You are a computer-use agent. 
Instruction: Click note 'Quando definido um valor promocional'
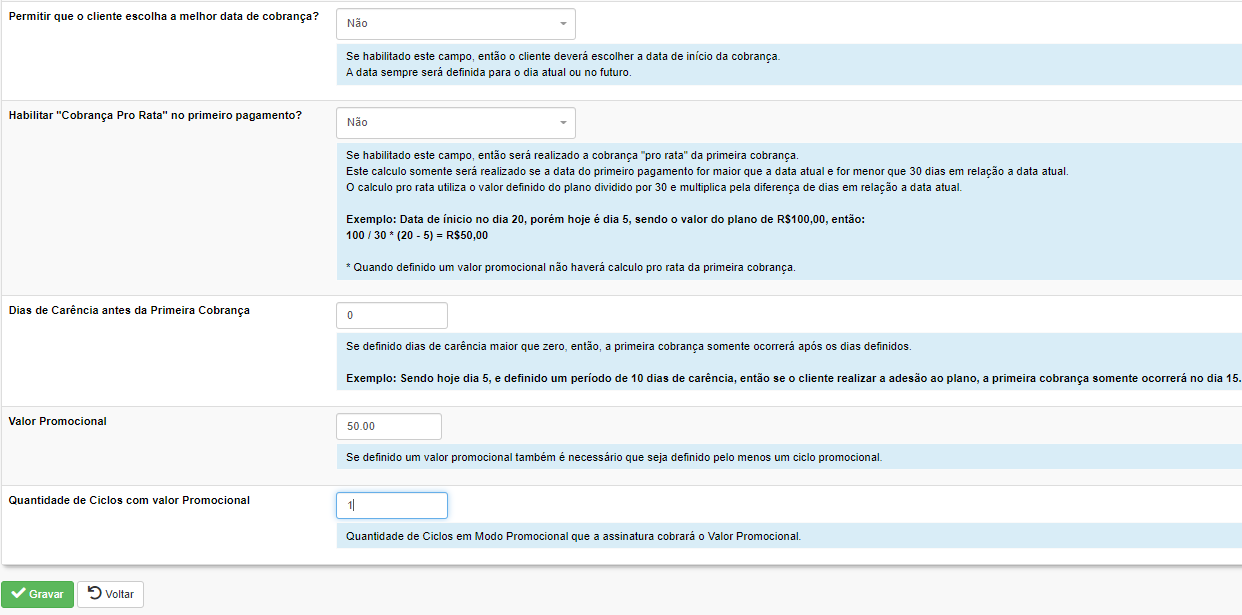[571, 267]
